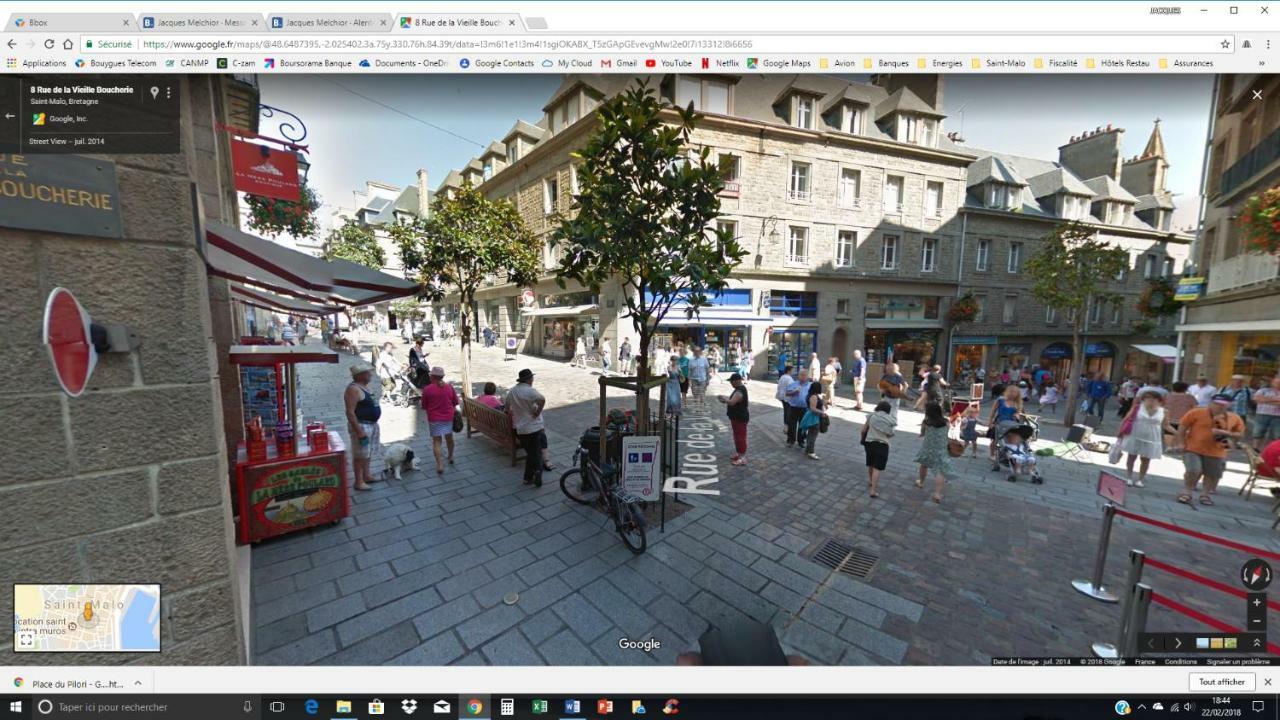Viewport: 1280px width, 720px height.
Task: Click Signaler un problème link
Action: click(1238, 662)
